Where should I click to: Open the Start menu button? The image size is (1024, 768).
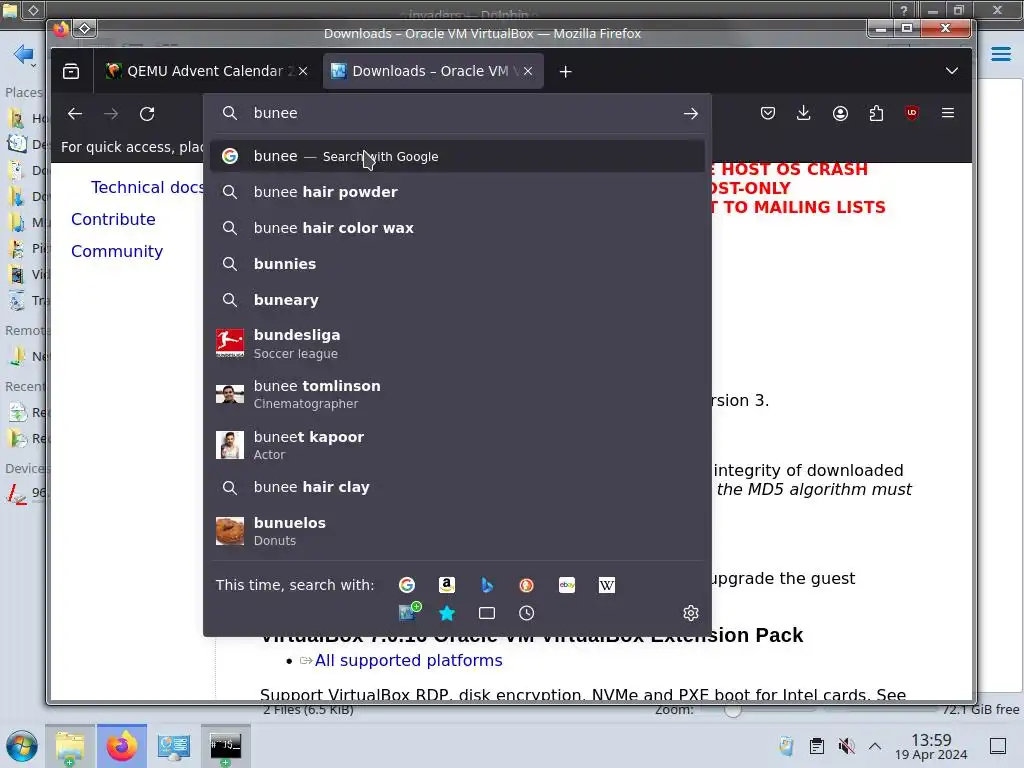click(22, 746)
